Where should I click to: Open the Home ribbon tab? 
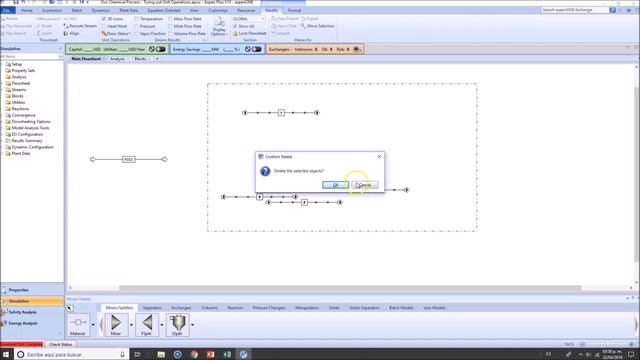click(27, 10)
